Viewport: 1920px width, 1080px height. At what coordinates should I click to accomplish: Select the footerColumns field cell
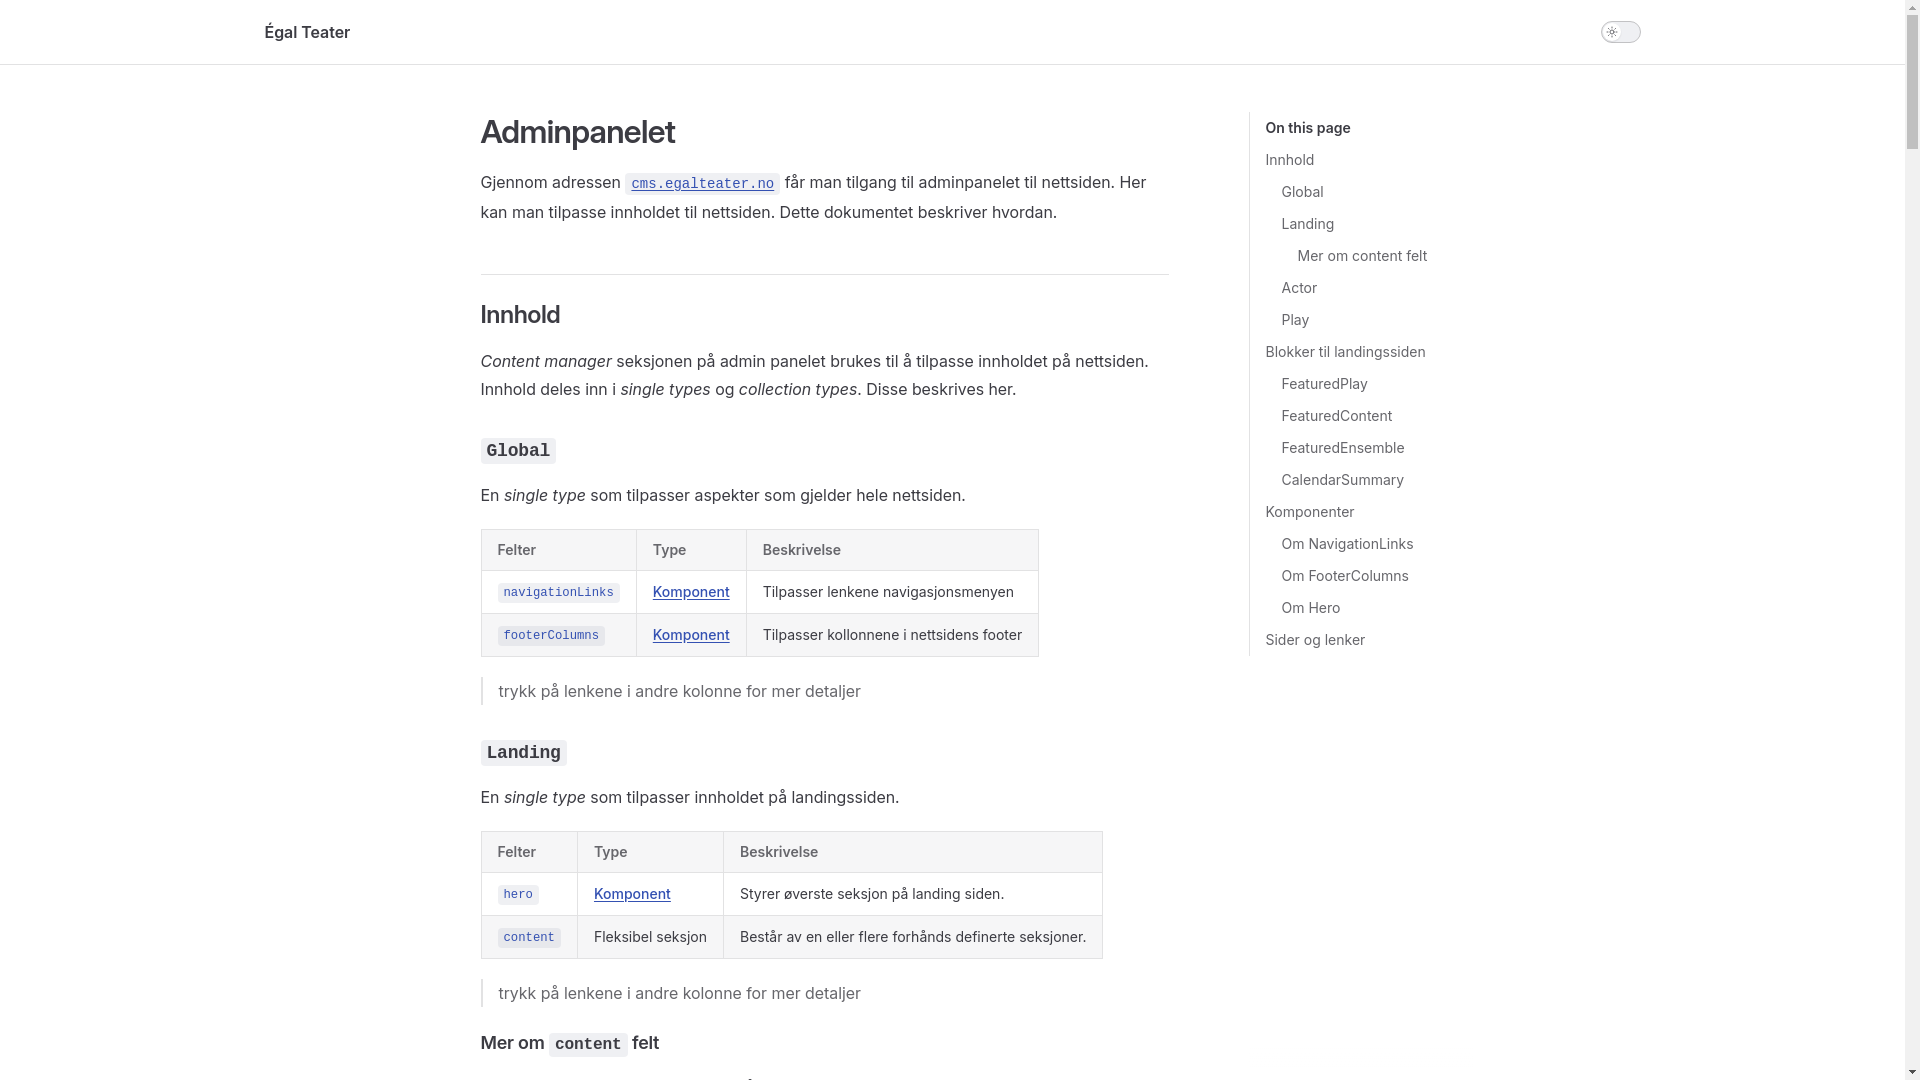tap(558, 635)
